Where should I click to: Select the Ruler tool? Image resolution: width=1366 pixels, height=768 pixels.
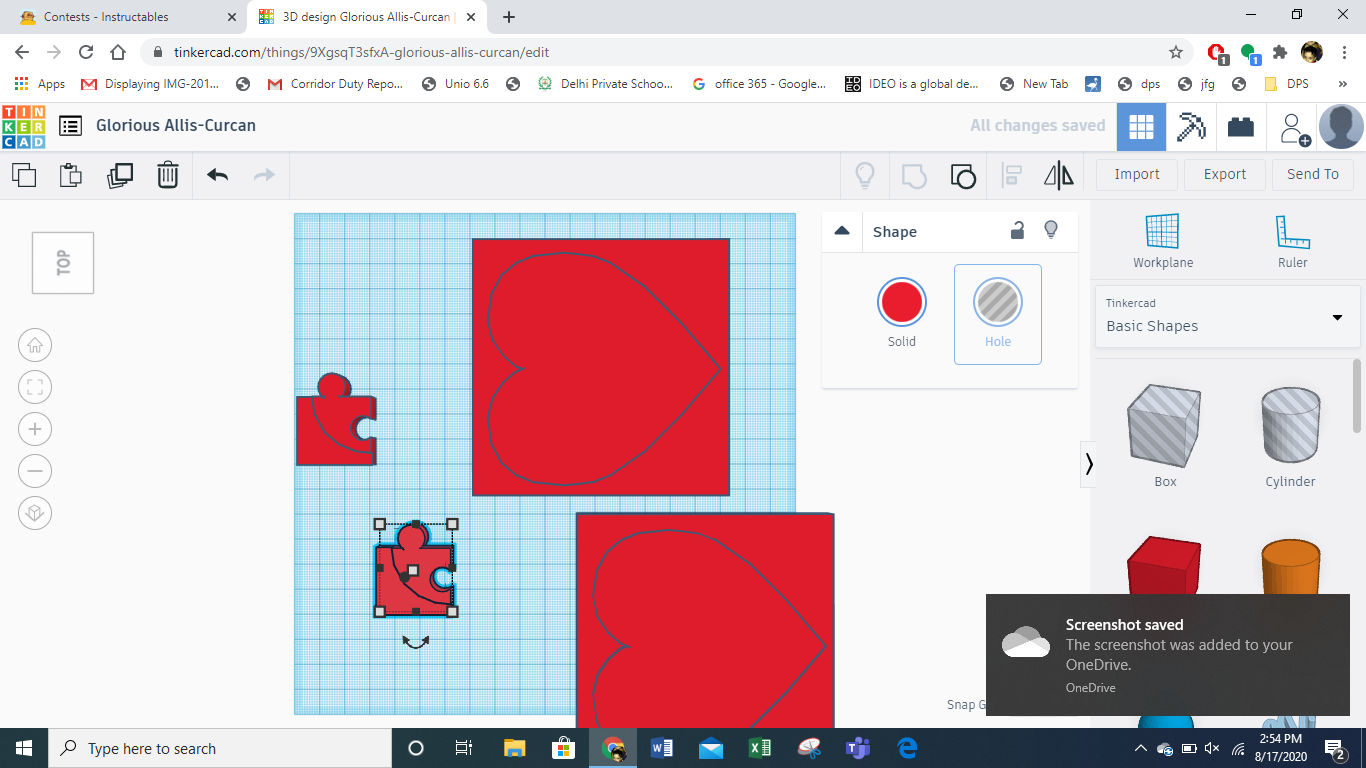(x=1292, y=242)
